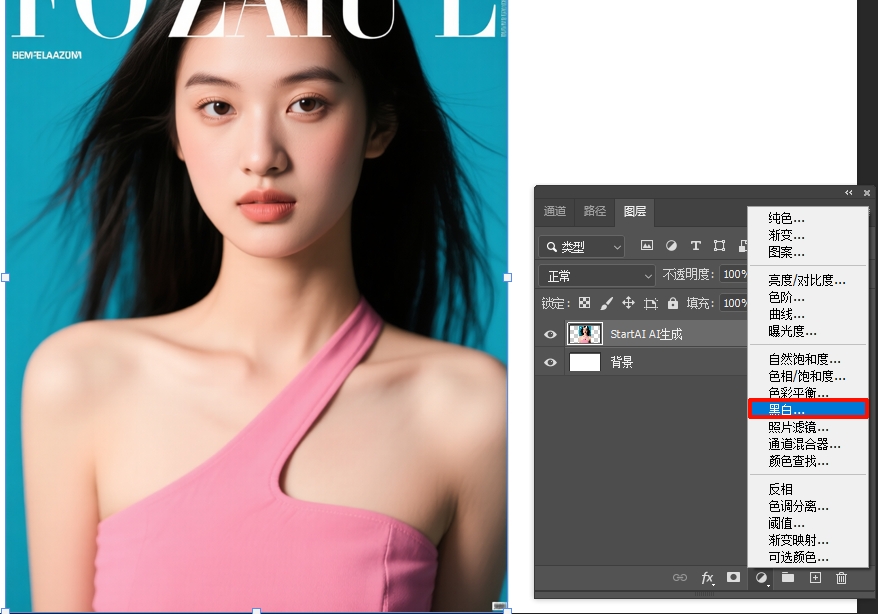The image size is (878, 614).
Task: Open the 类型 layer filter dropdown
Action: click(x=582, y=246)
